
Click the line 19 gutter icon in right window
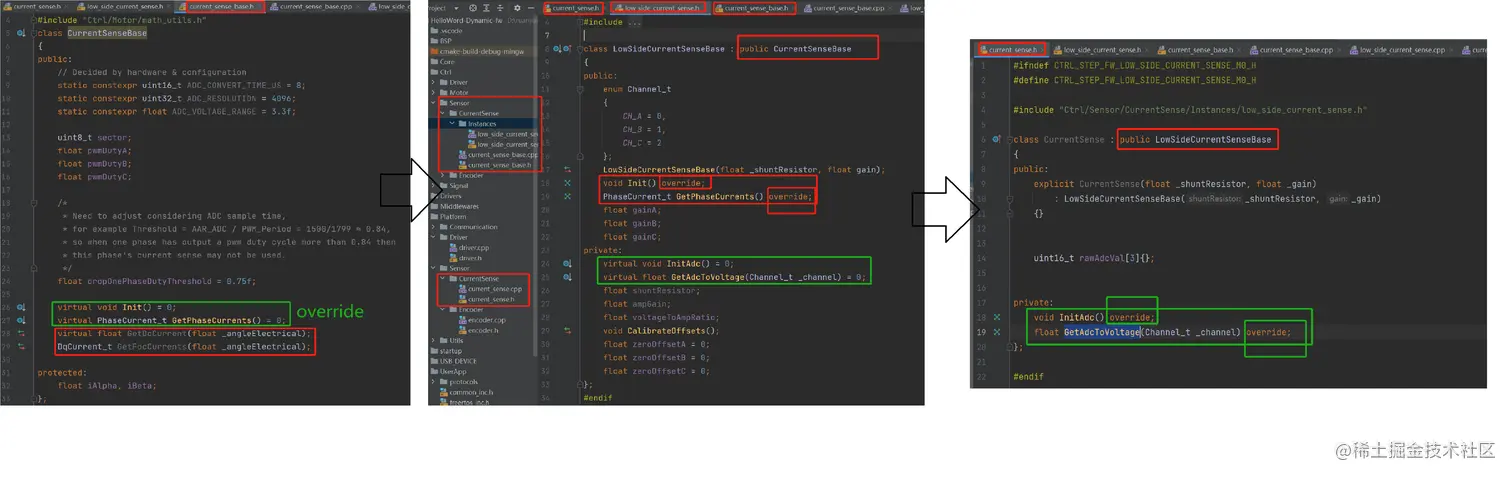pos(997,331)
